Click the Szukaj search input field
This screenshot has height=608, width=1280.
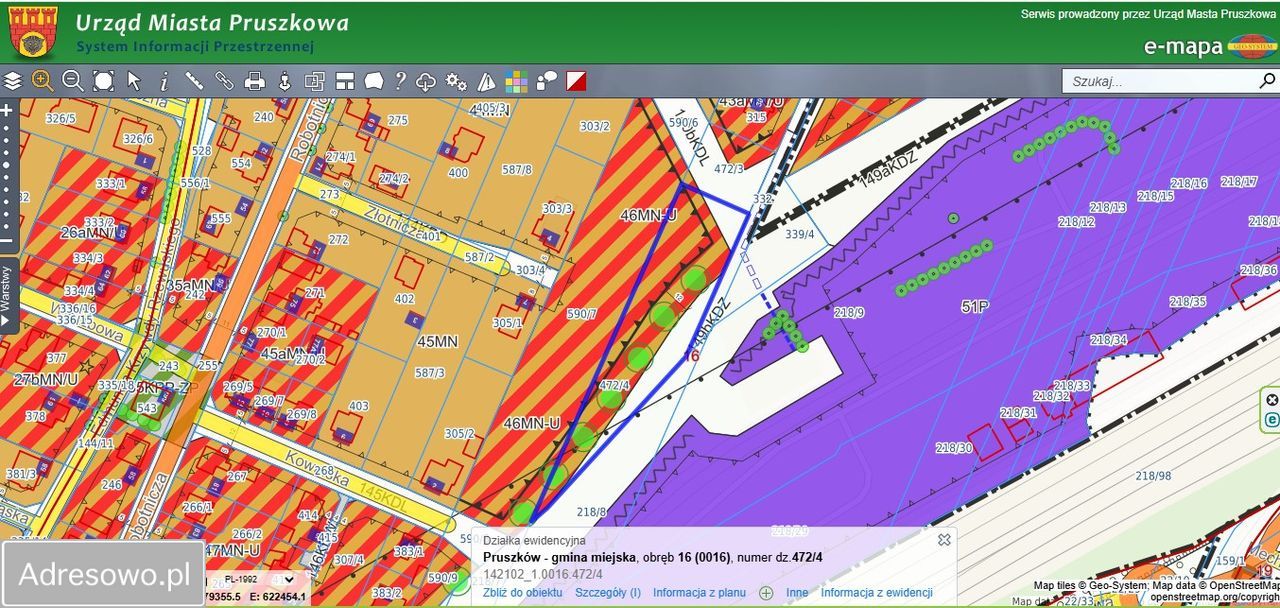(1155, 81)
